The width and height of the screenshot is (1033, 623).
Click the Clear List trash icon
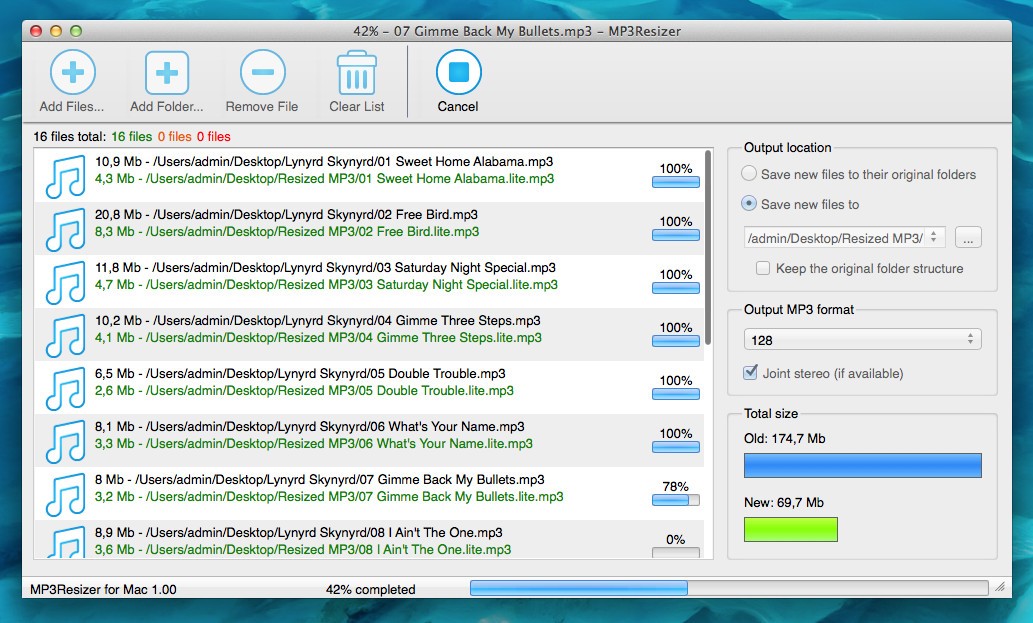357,73
